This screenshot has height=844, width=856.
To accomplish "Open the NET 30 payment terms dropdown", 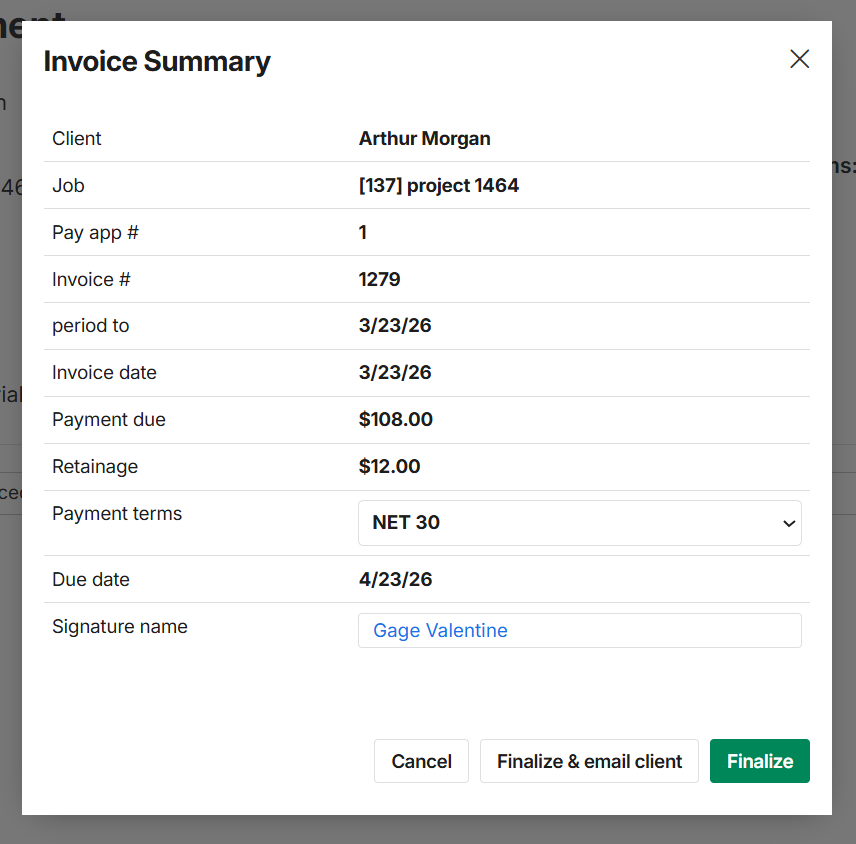I will (x=578, y=523).
